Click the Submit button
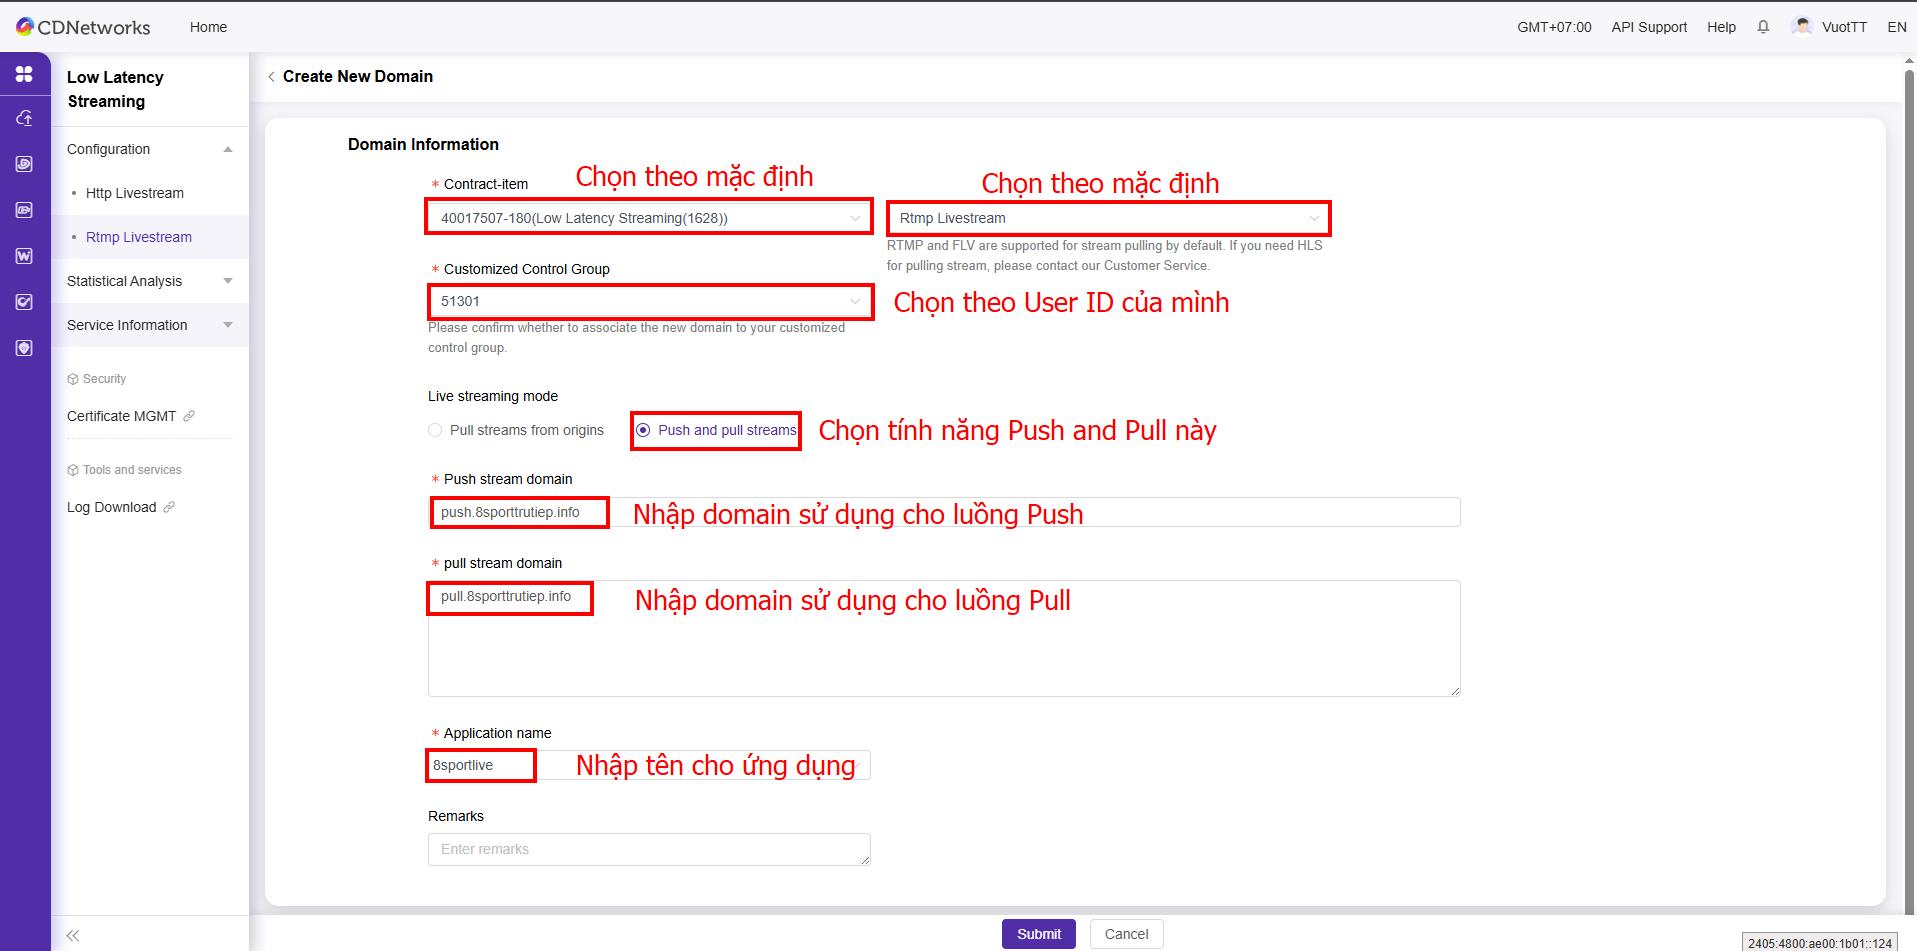This screenshot has width=1917, height=951. (1038, 934)
